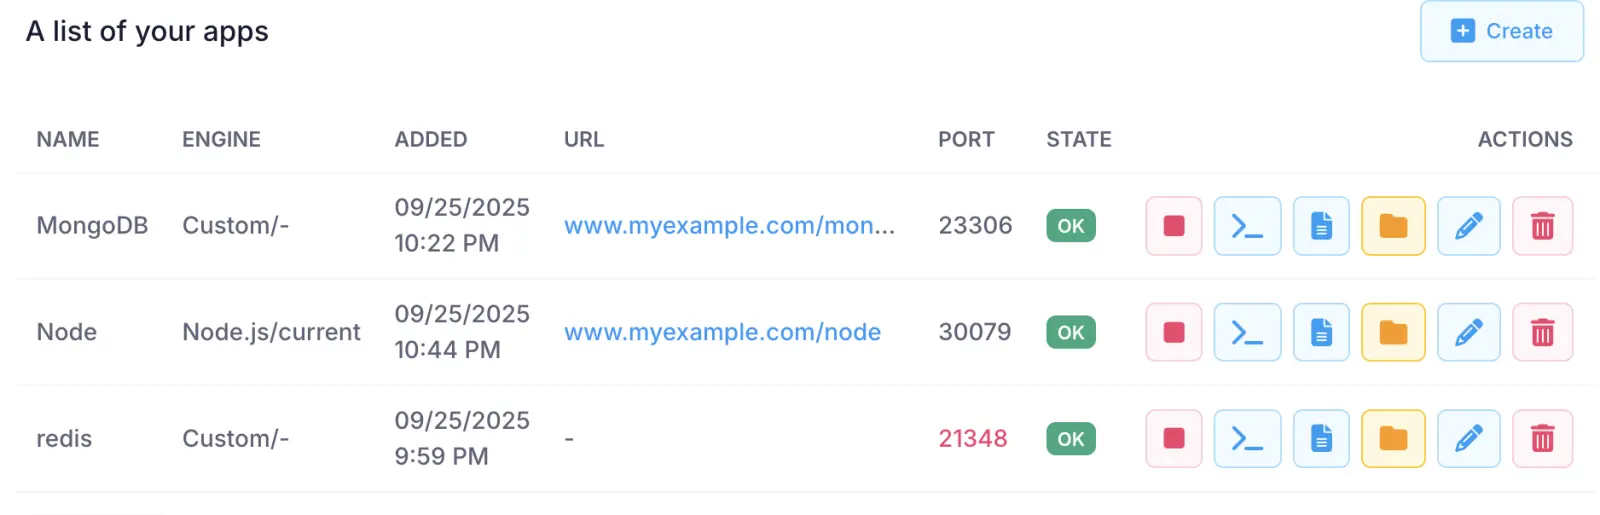Image resolution: width=1600 pixels, height=515 pixels.
Task: View the Node app log document
Action: coord(1321,332)
